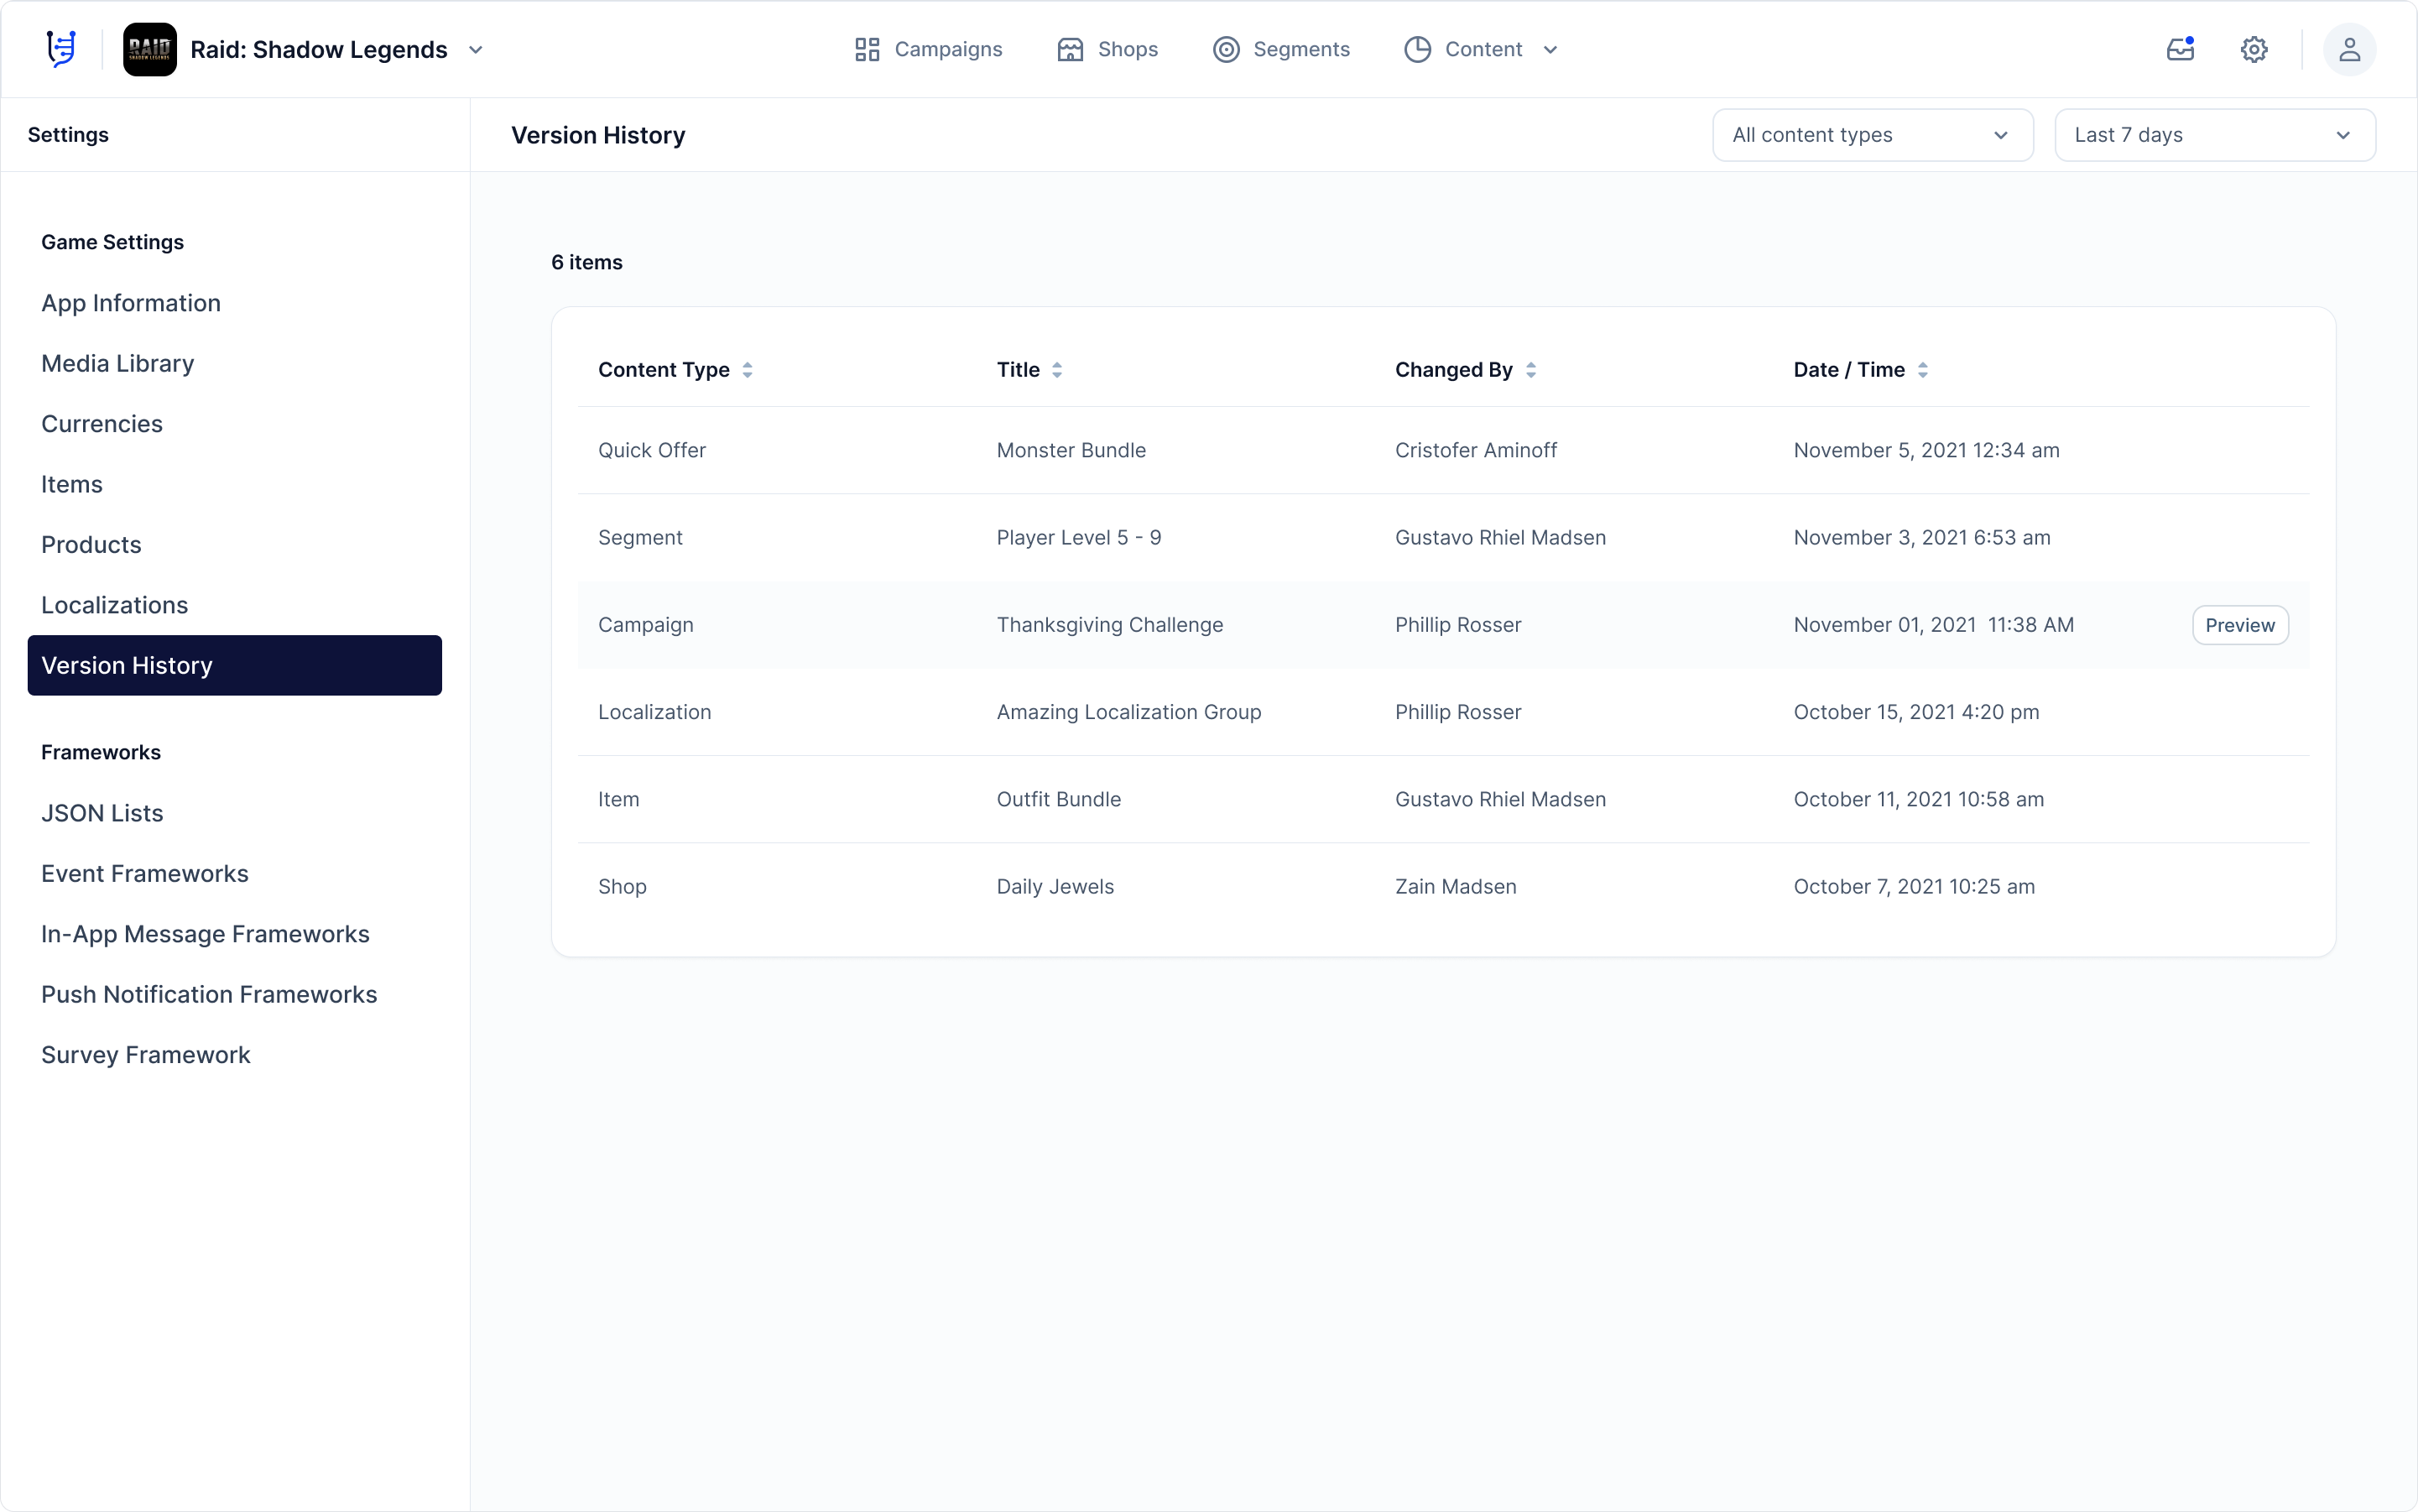Open settings via the gear icon

[x=2254, y=48]
